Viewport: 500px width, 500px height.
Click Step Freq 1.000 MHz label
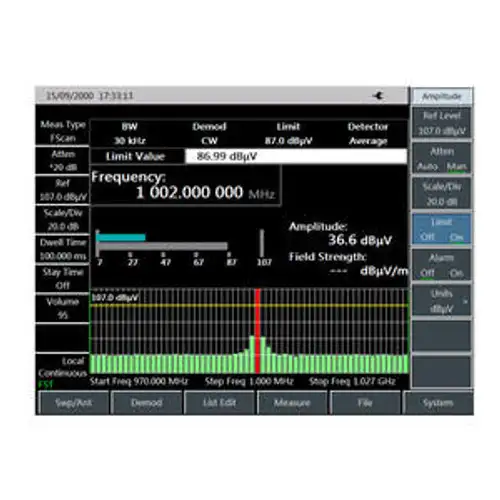coord(249,381)
